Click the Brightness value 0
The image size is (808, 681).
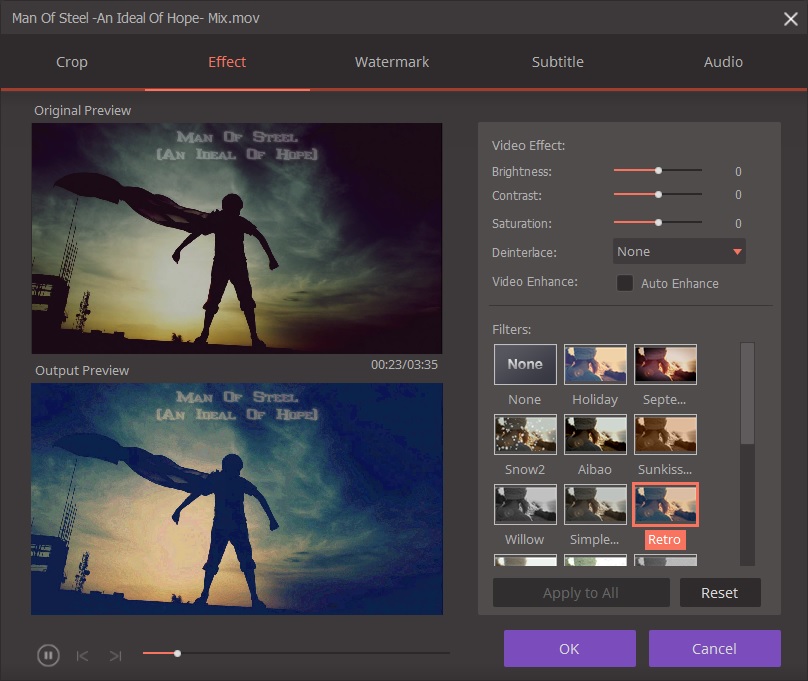coord(738,172)
